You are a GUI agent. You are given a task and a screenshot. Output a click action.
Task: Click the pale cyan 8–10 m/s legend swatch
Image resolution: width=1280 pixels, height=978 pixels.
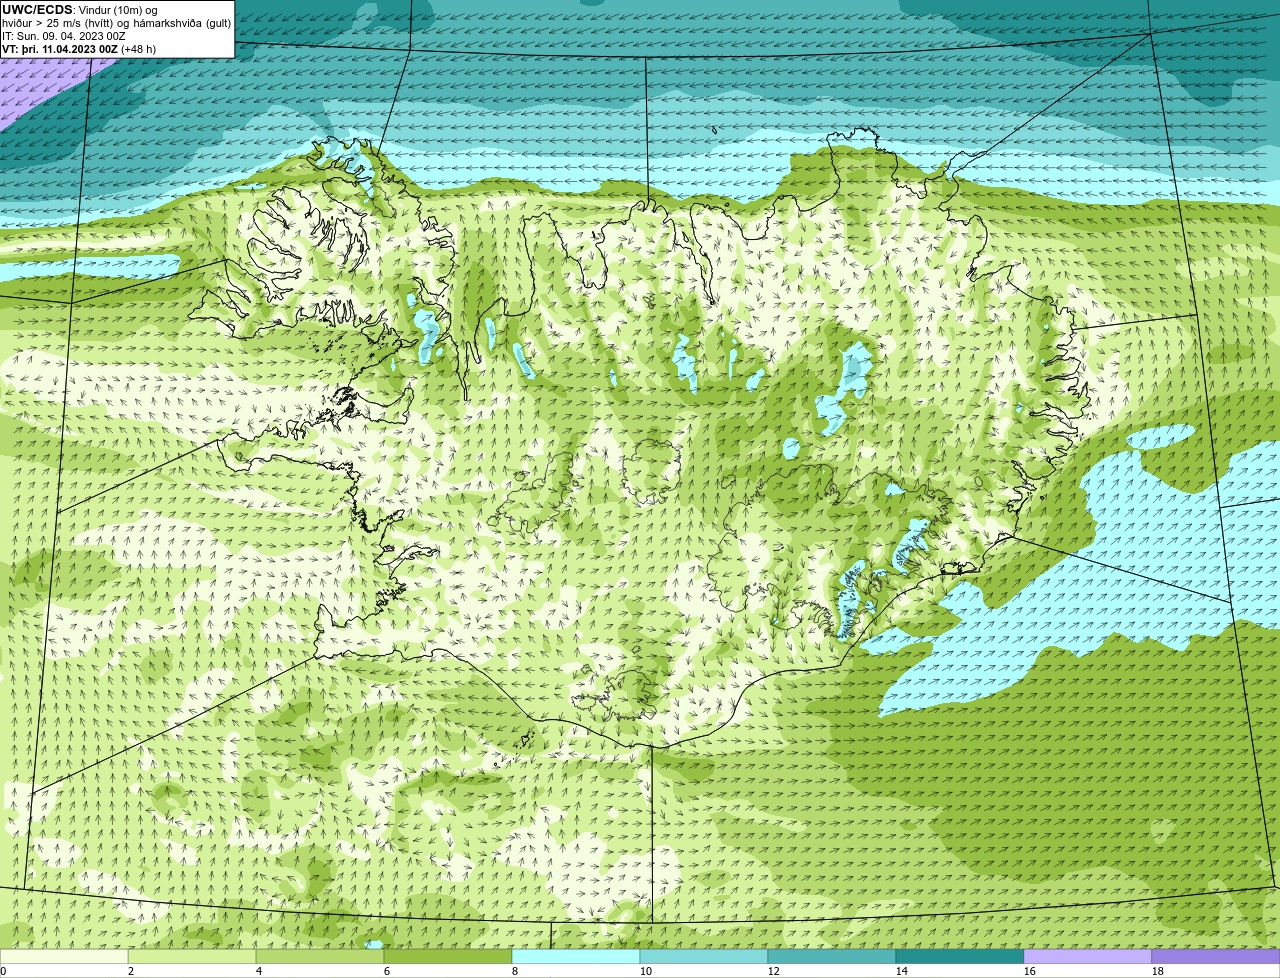[x=576, y=957]
